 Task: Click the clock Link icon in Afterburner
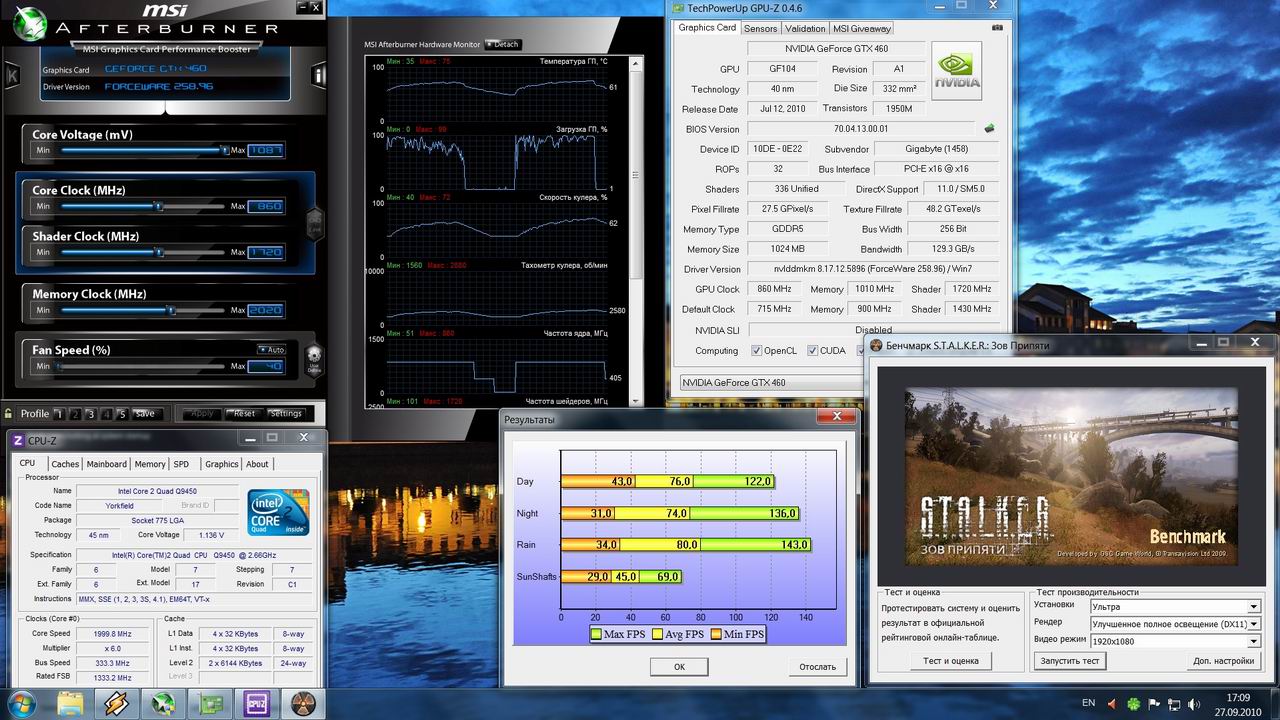tap(313, 222)
